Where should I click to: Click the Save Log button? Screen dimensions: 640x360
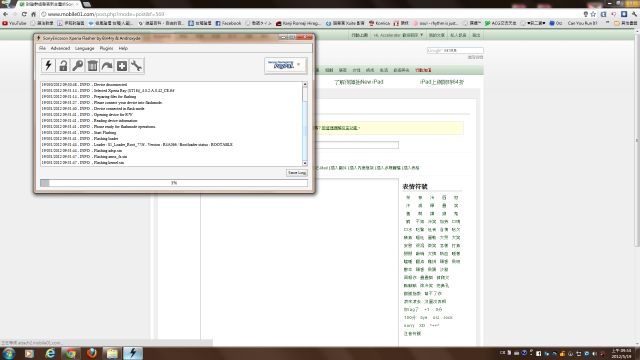coord(297,173)
